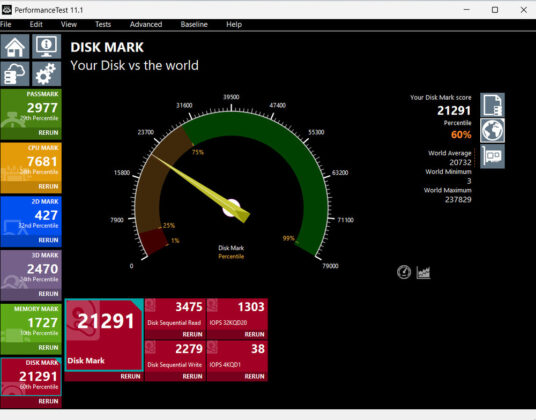Viewport: 536px width, 420px height.
Task: Open the Baseline menu
Action: click(194, 25)
